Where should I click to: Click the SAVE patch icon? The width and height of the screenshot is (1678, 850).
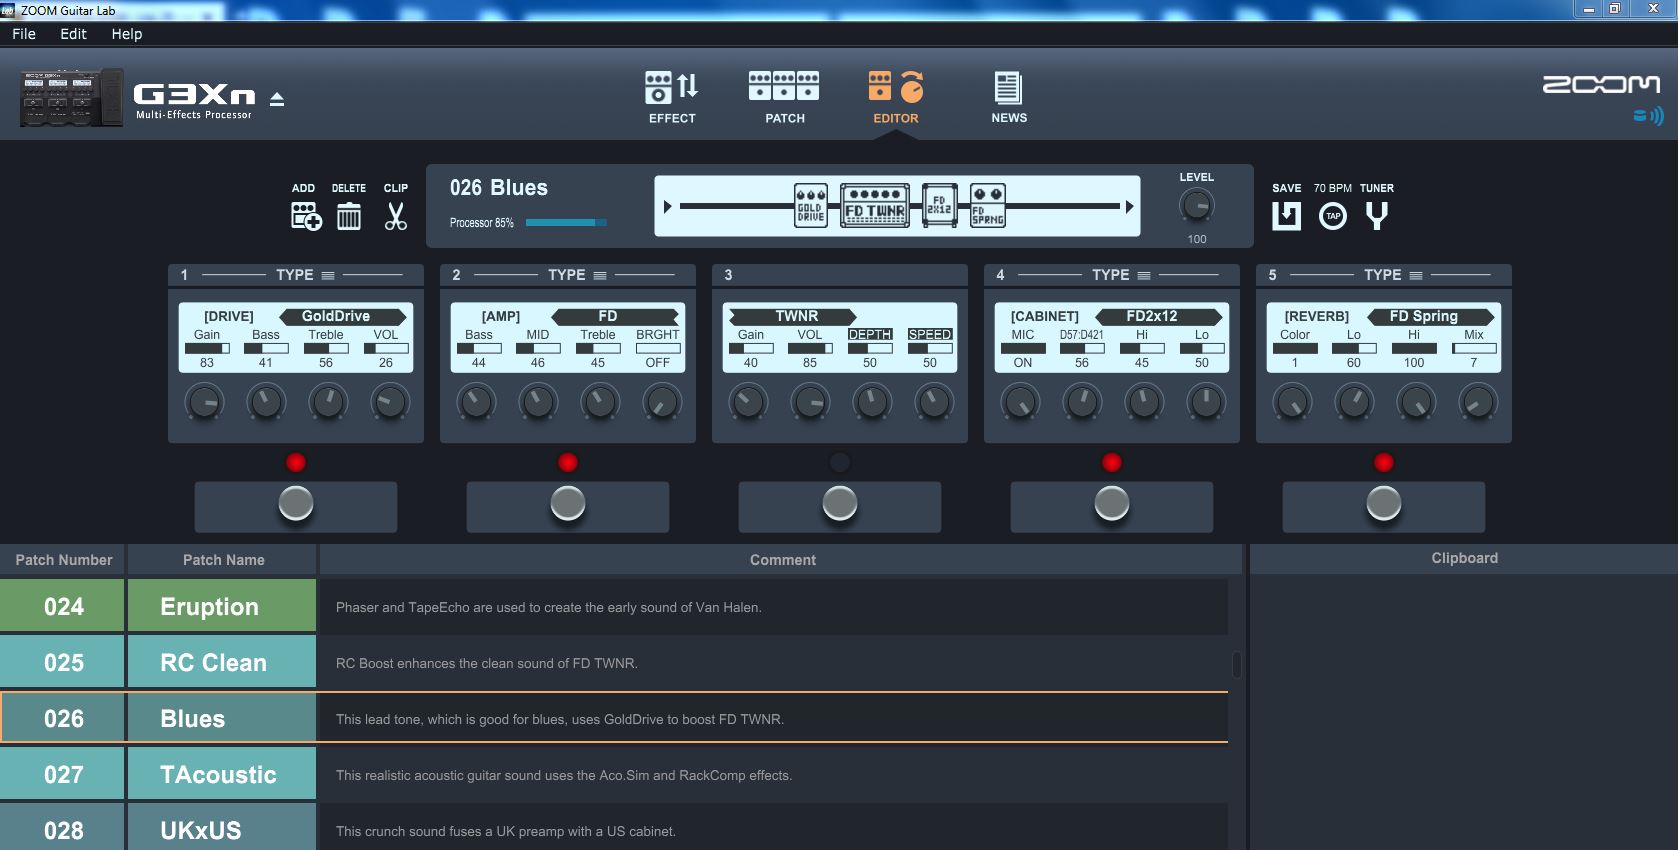[x=1286, y=216]
